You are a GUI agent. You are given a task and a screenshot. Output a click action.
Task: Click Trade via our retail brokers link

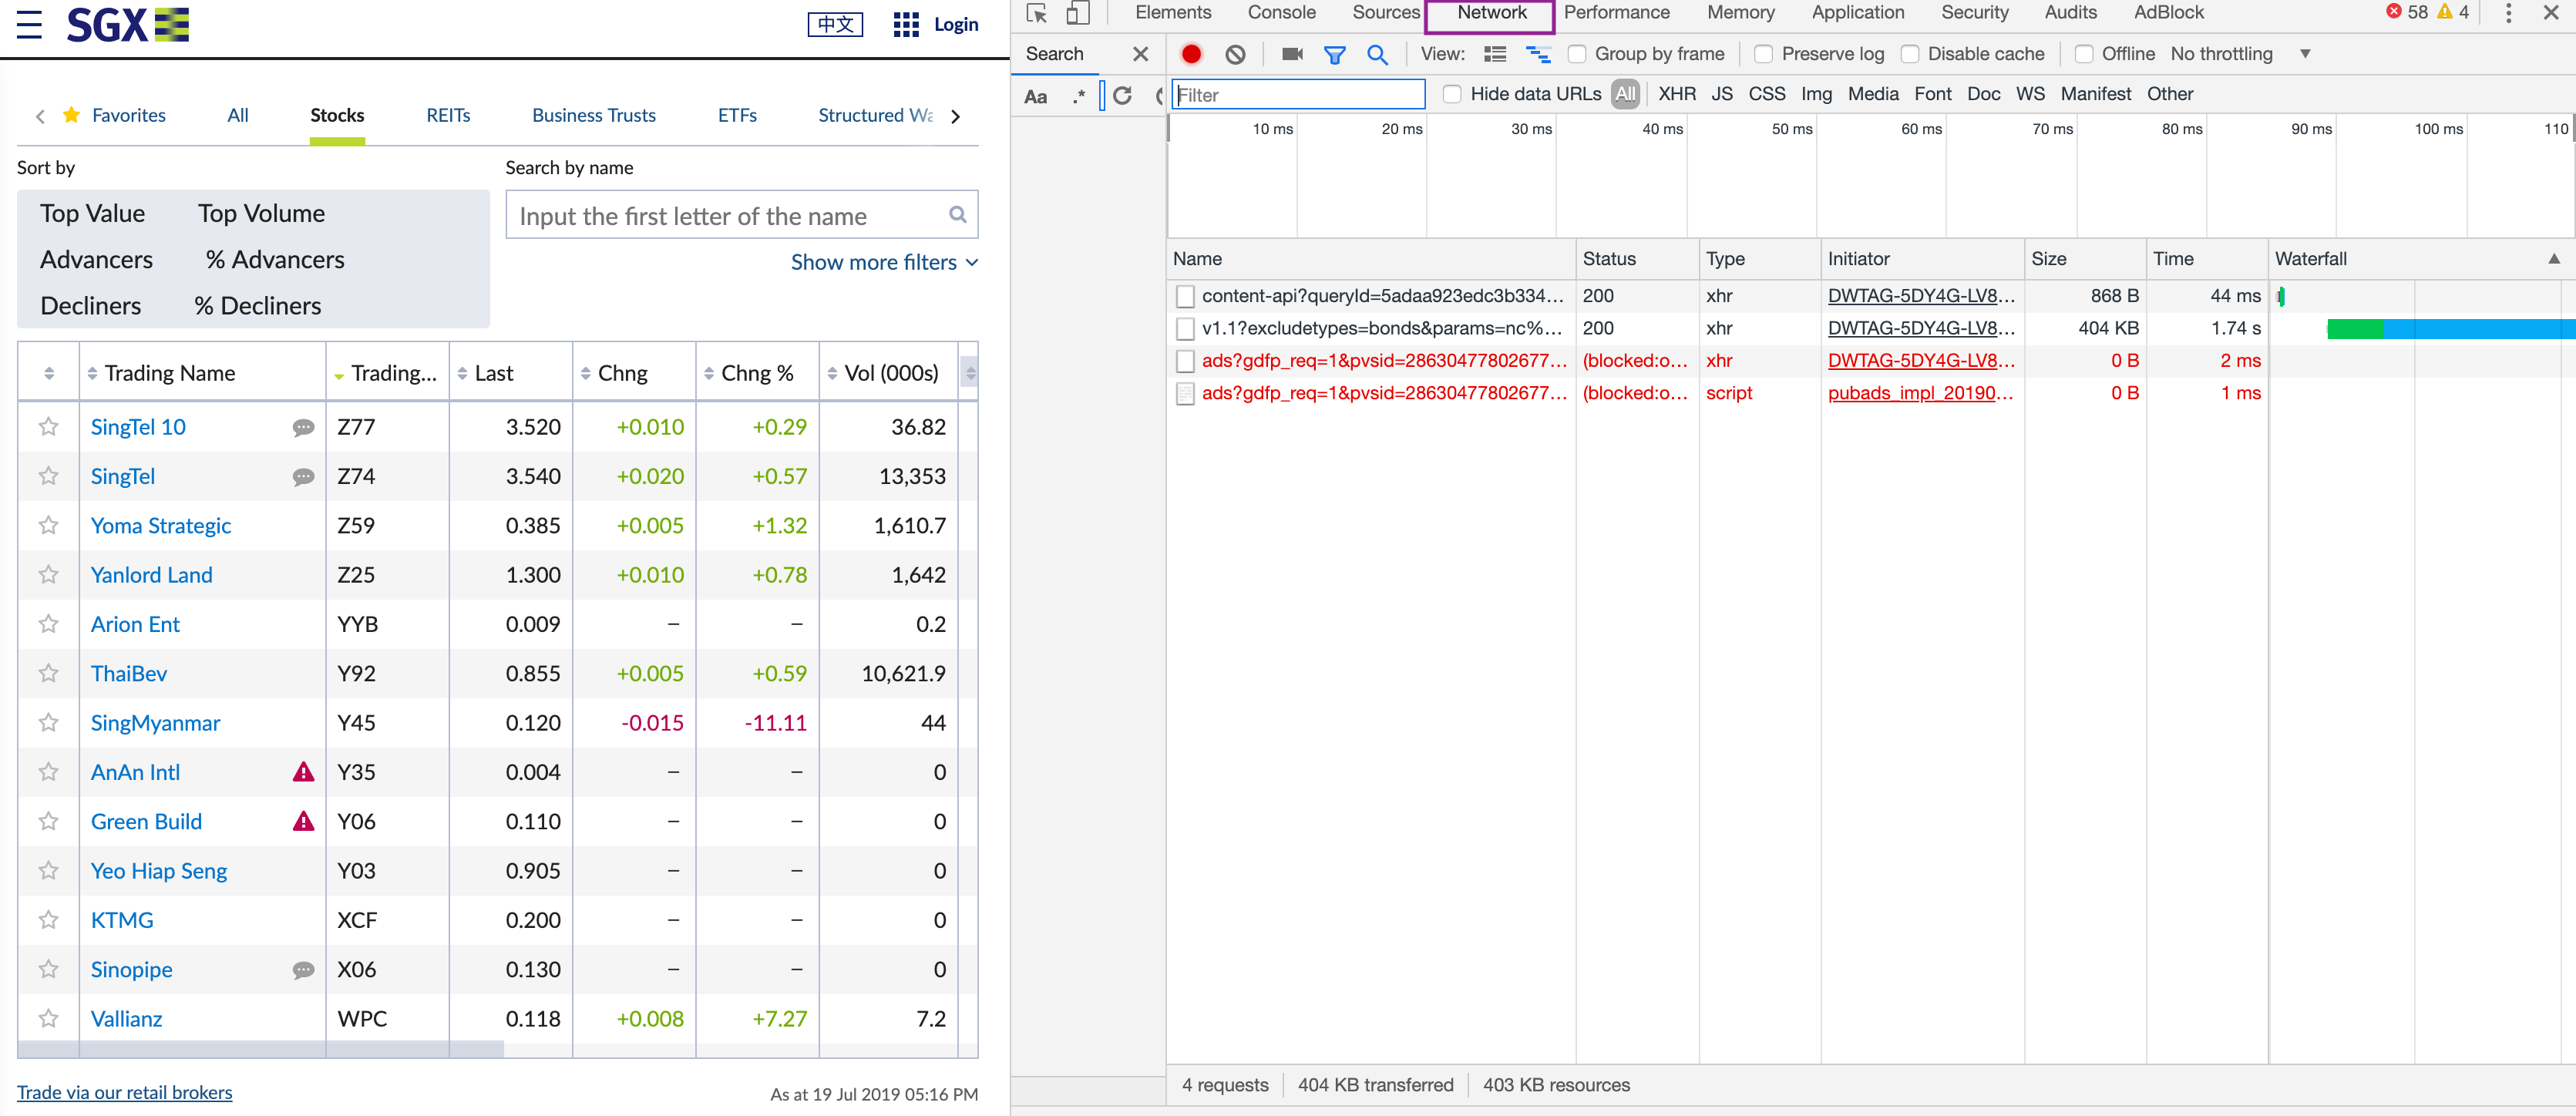(x=125, y=1092)
